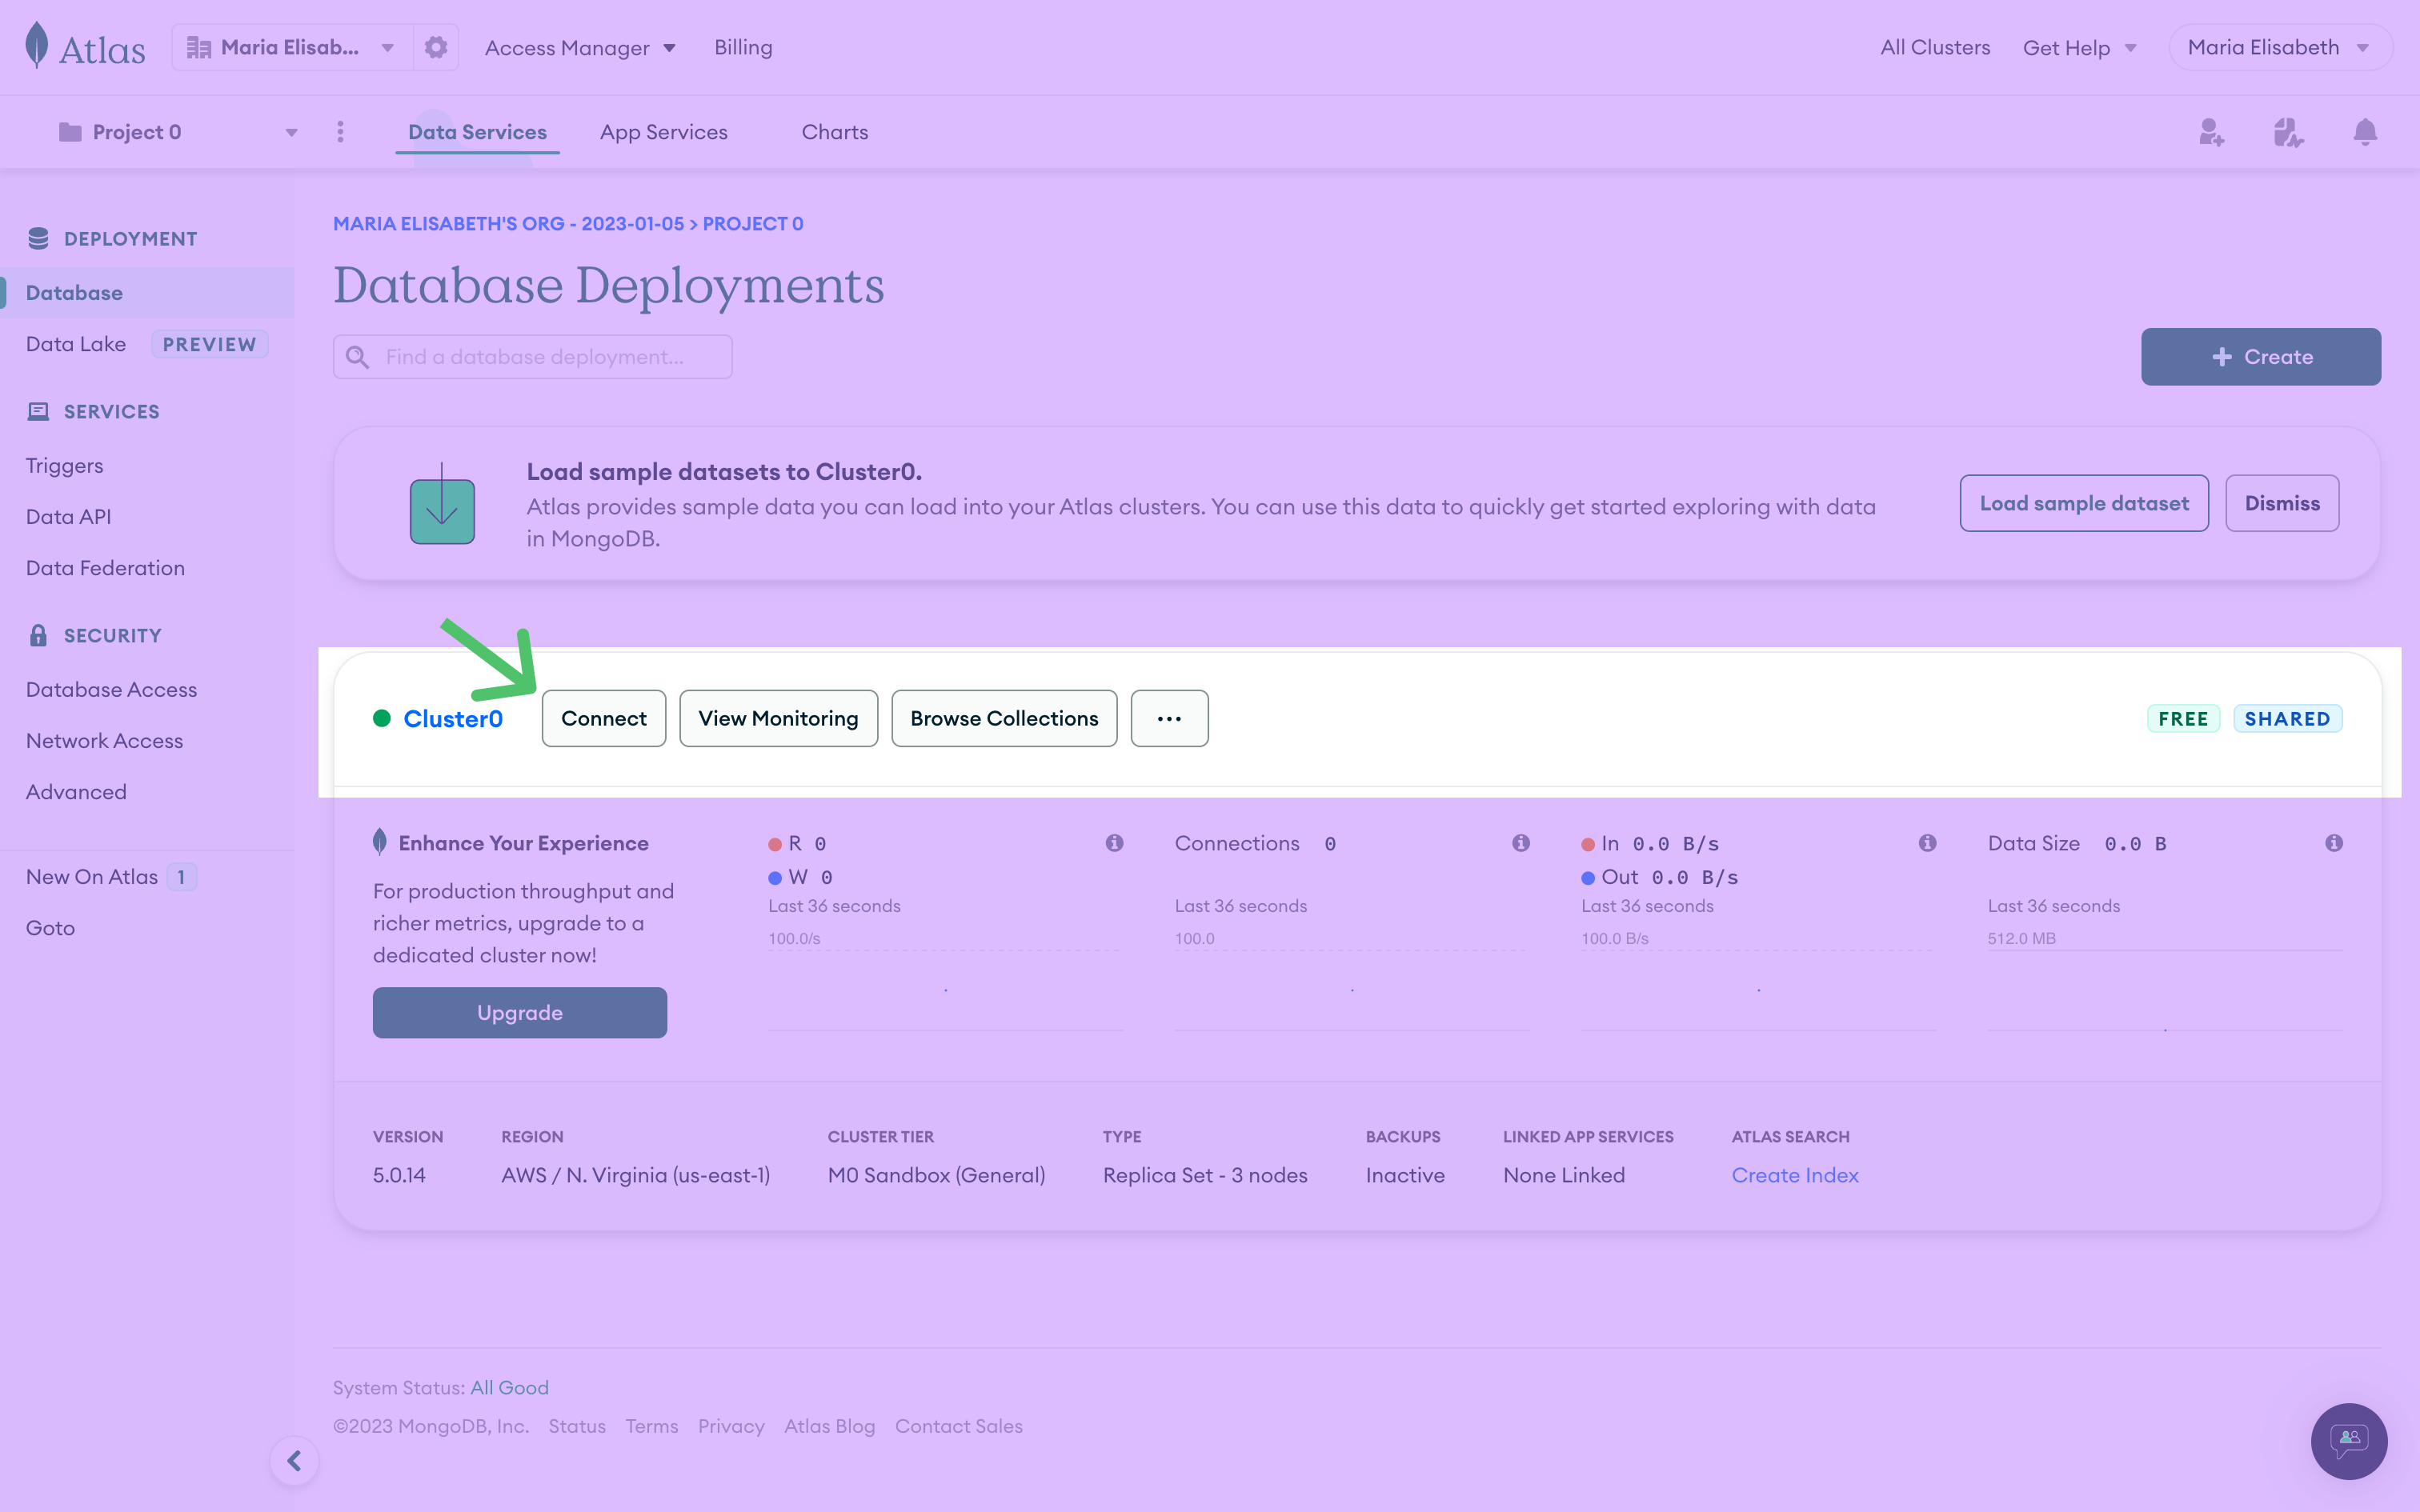2420x1512 pixels.
Task: Click info icon beside Data Size chart
Action: 2334,843
